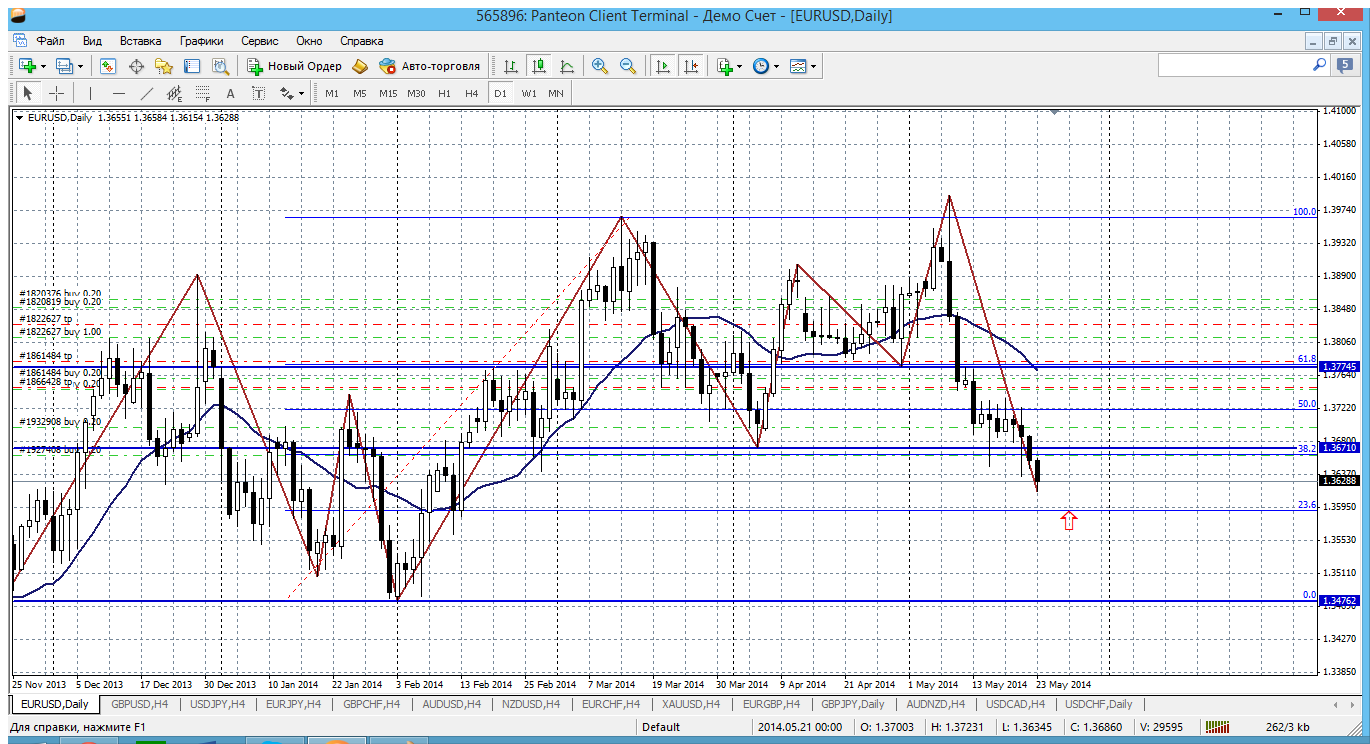Open the Графики menu
Viewport: 1370px width, 744px height.
[x=201, y=41]
